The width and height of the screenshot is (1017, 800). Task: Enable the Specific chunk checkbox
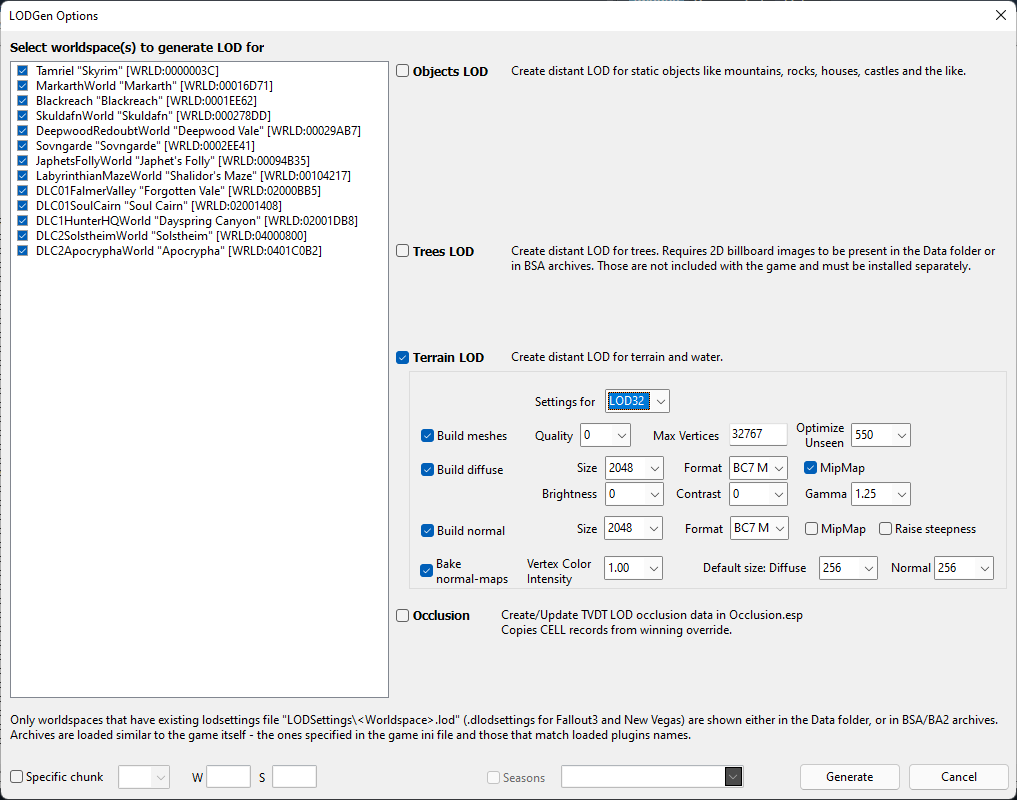tap(17, 777)
